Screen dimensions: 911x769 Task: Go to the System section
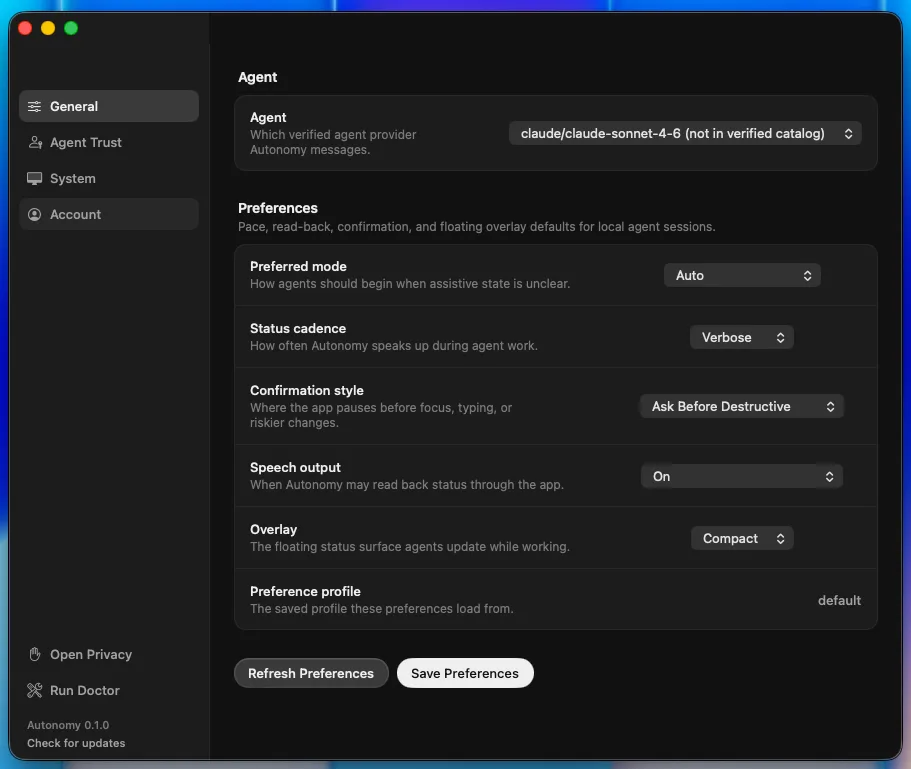point(109,178)
